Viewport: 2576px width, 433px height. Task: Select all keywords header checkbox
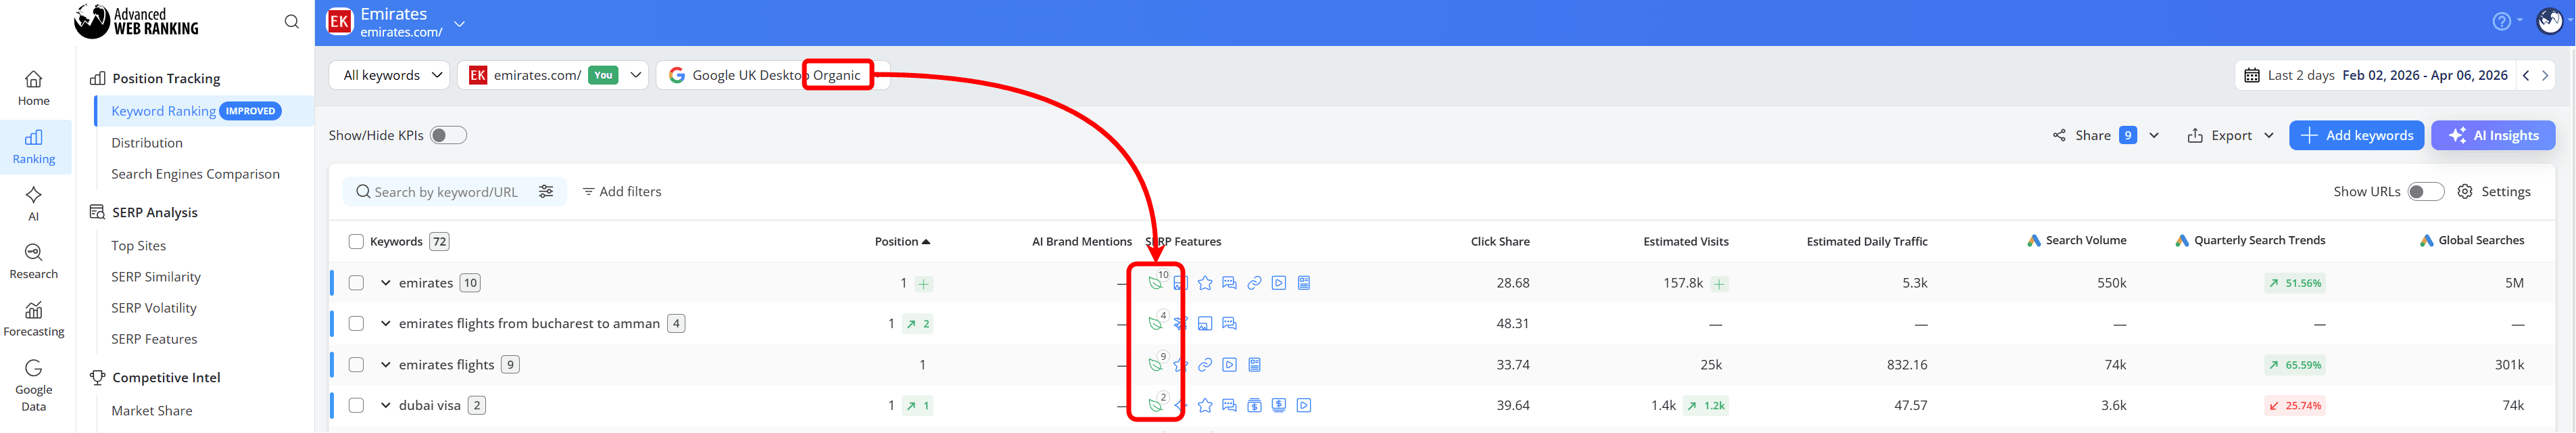pos(356,241)
